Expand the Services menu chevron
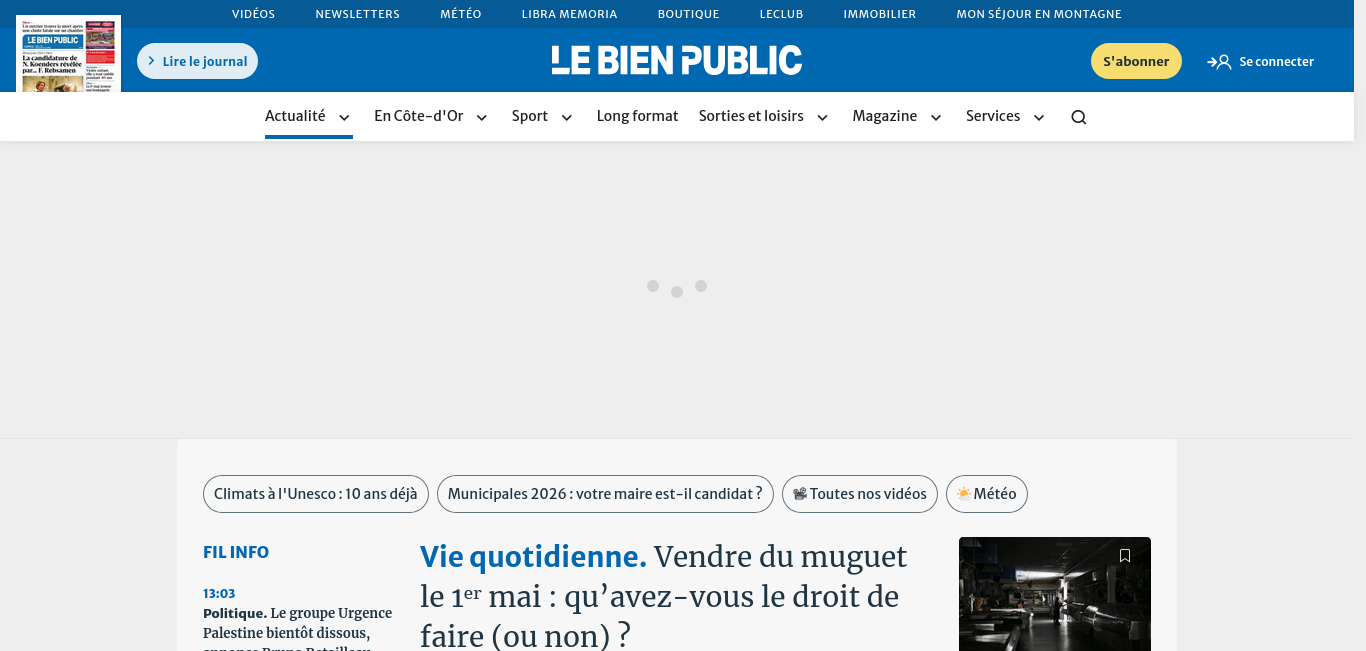Viewport: 1366px width, 651px height. 1038,118
